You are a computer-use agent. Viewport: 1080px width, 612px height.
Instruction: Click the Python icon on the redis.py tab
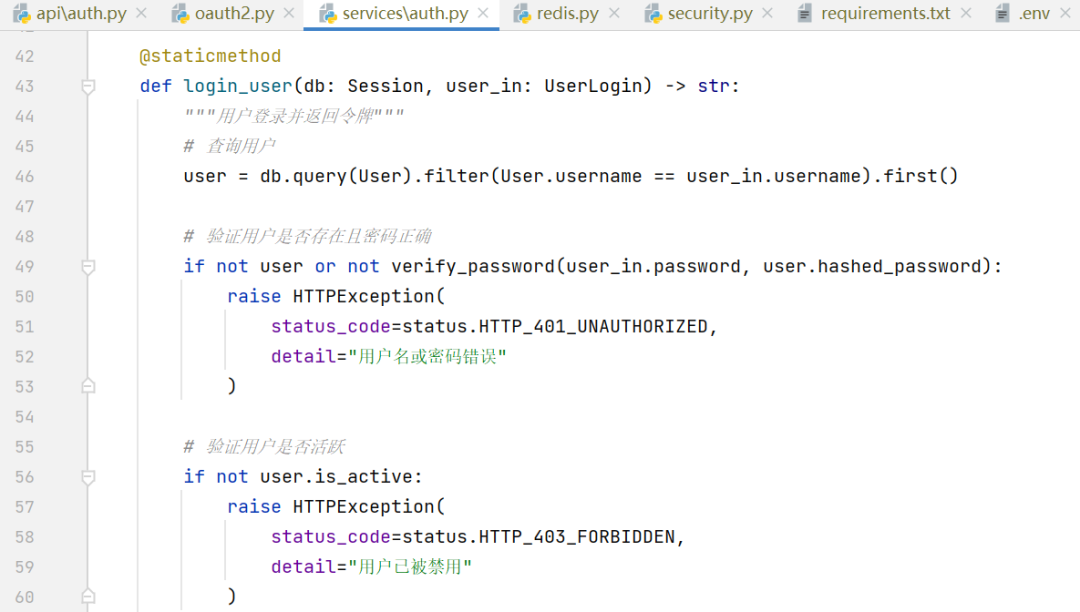524,14
